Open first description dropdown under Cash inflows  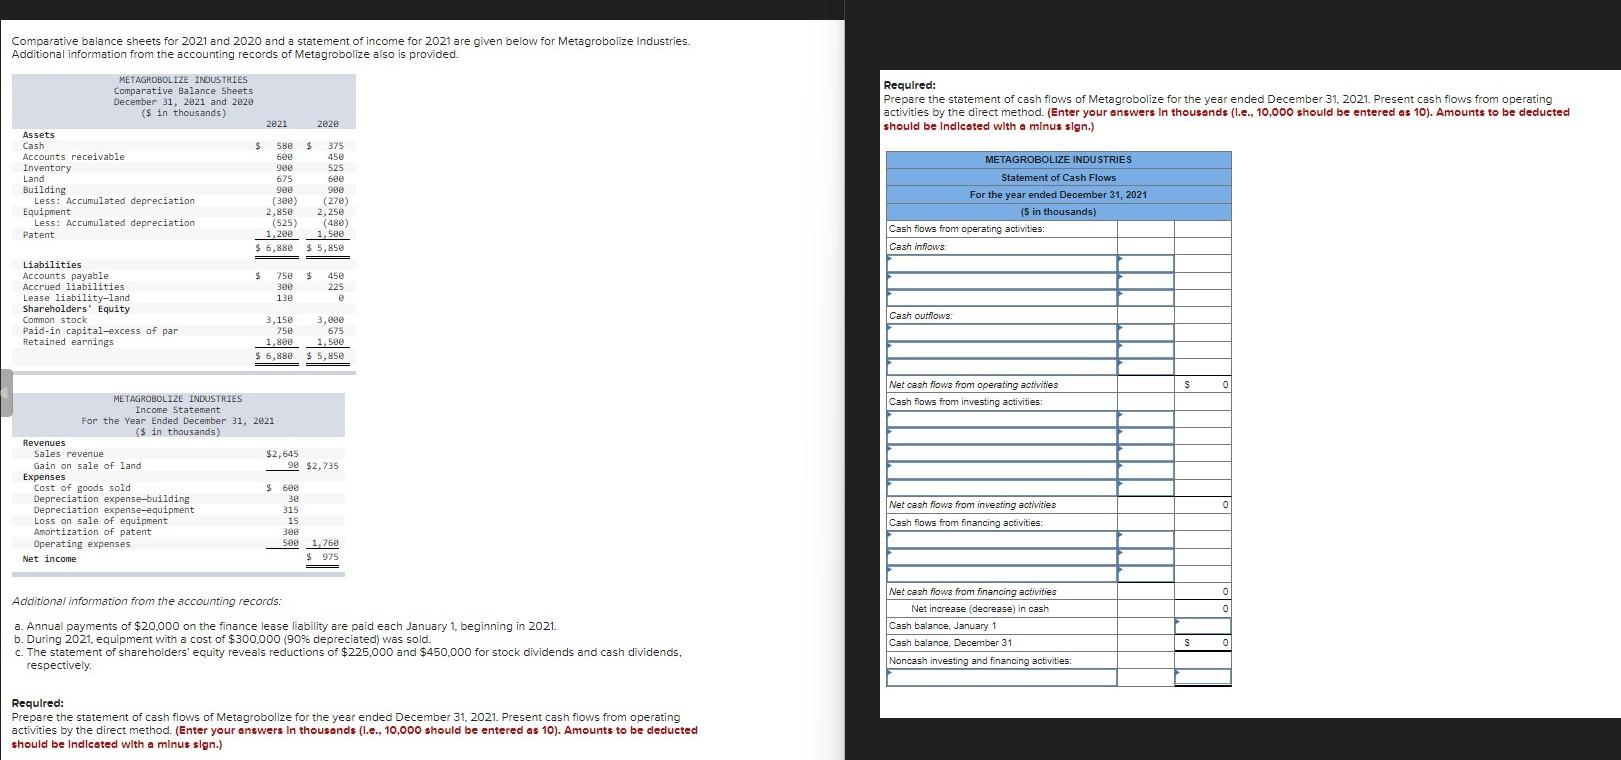(x=1002, y=264)
